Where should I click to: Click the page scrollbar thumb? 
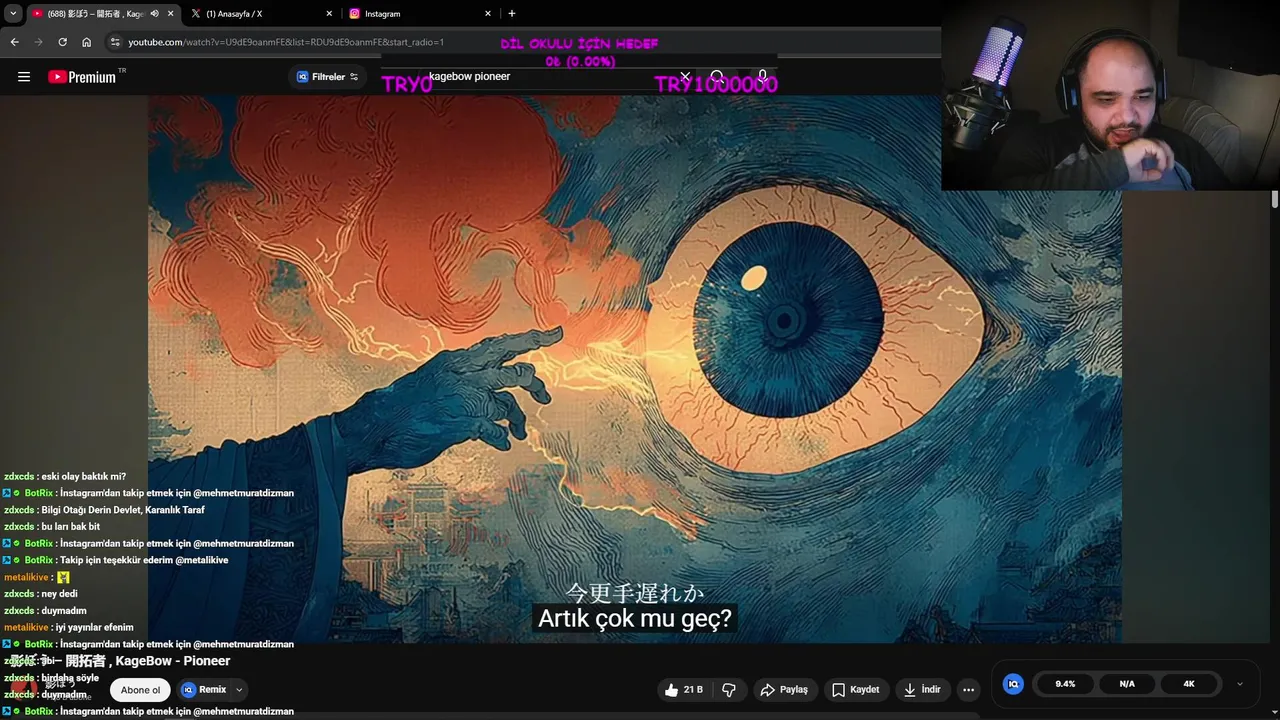point(1275,199)
